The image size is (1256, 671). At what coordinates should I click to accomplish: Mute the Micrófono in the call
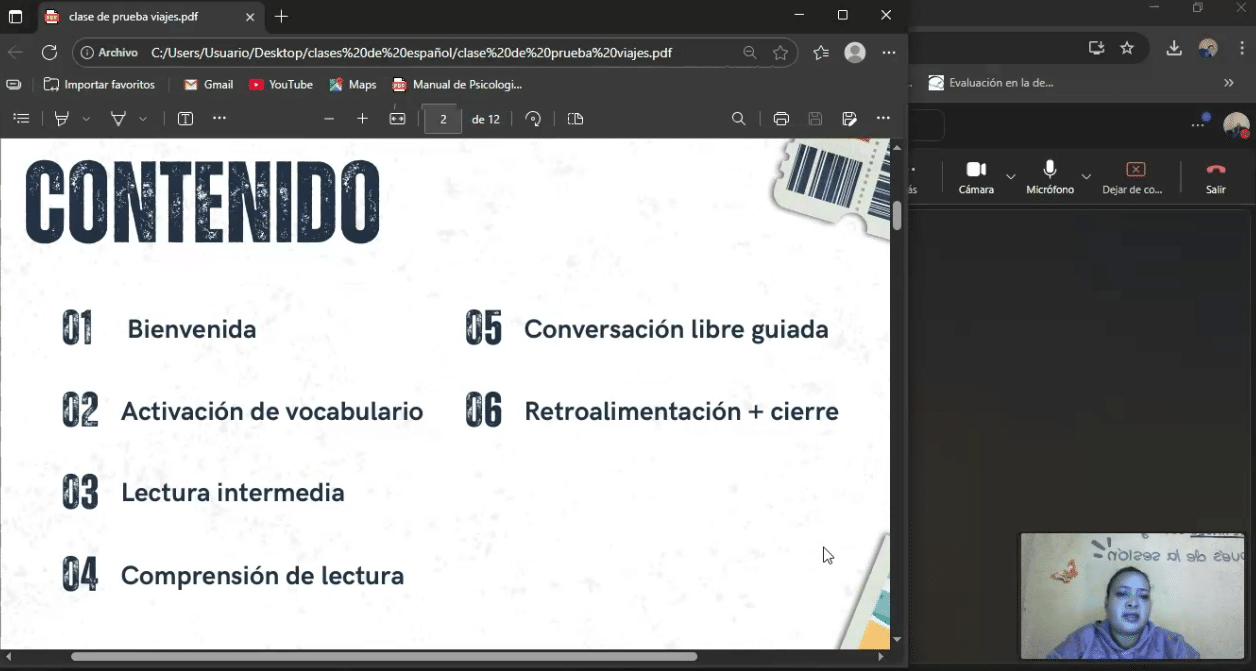(1049, 176)
